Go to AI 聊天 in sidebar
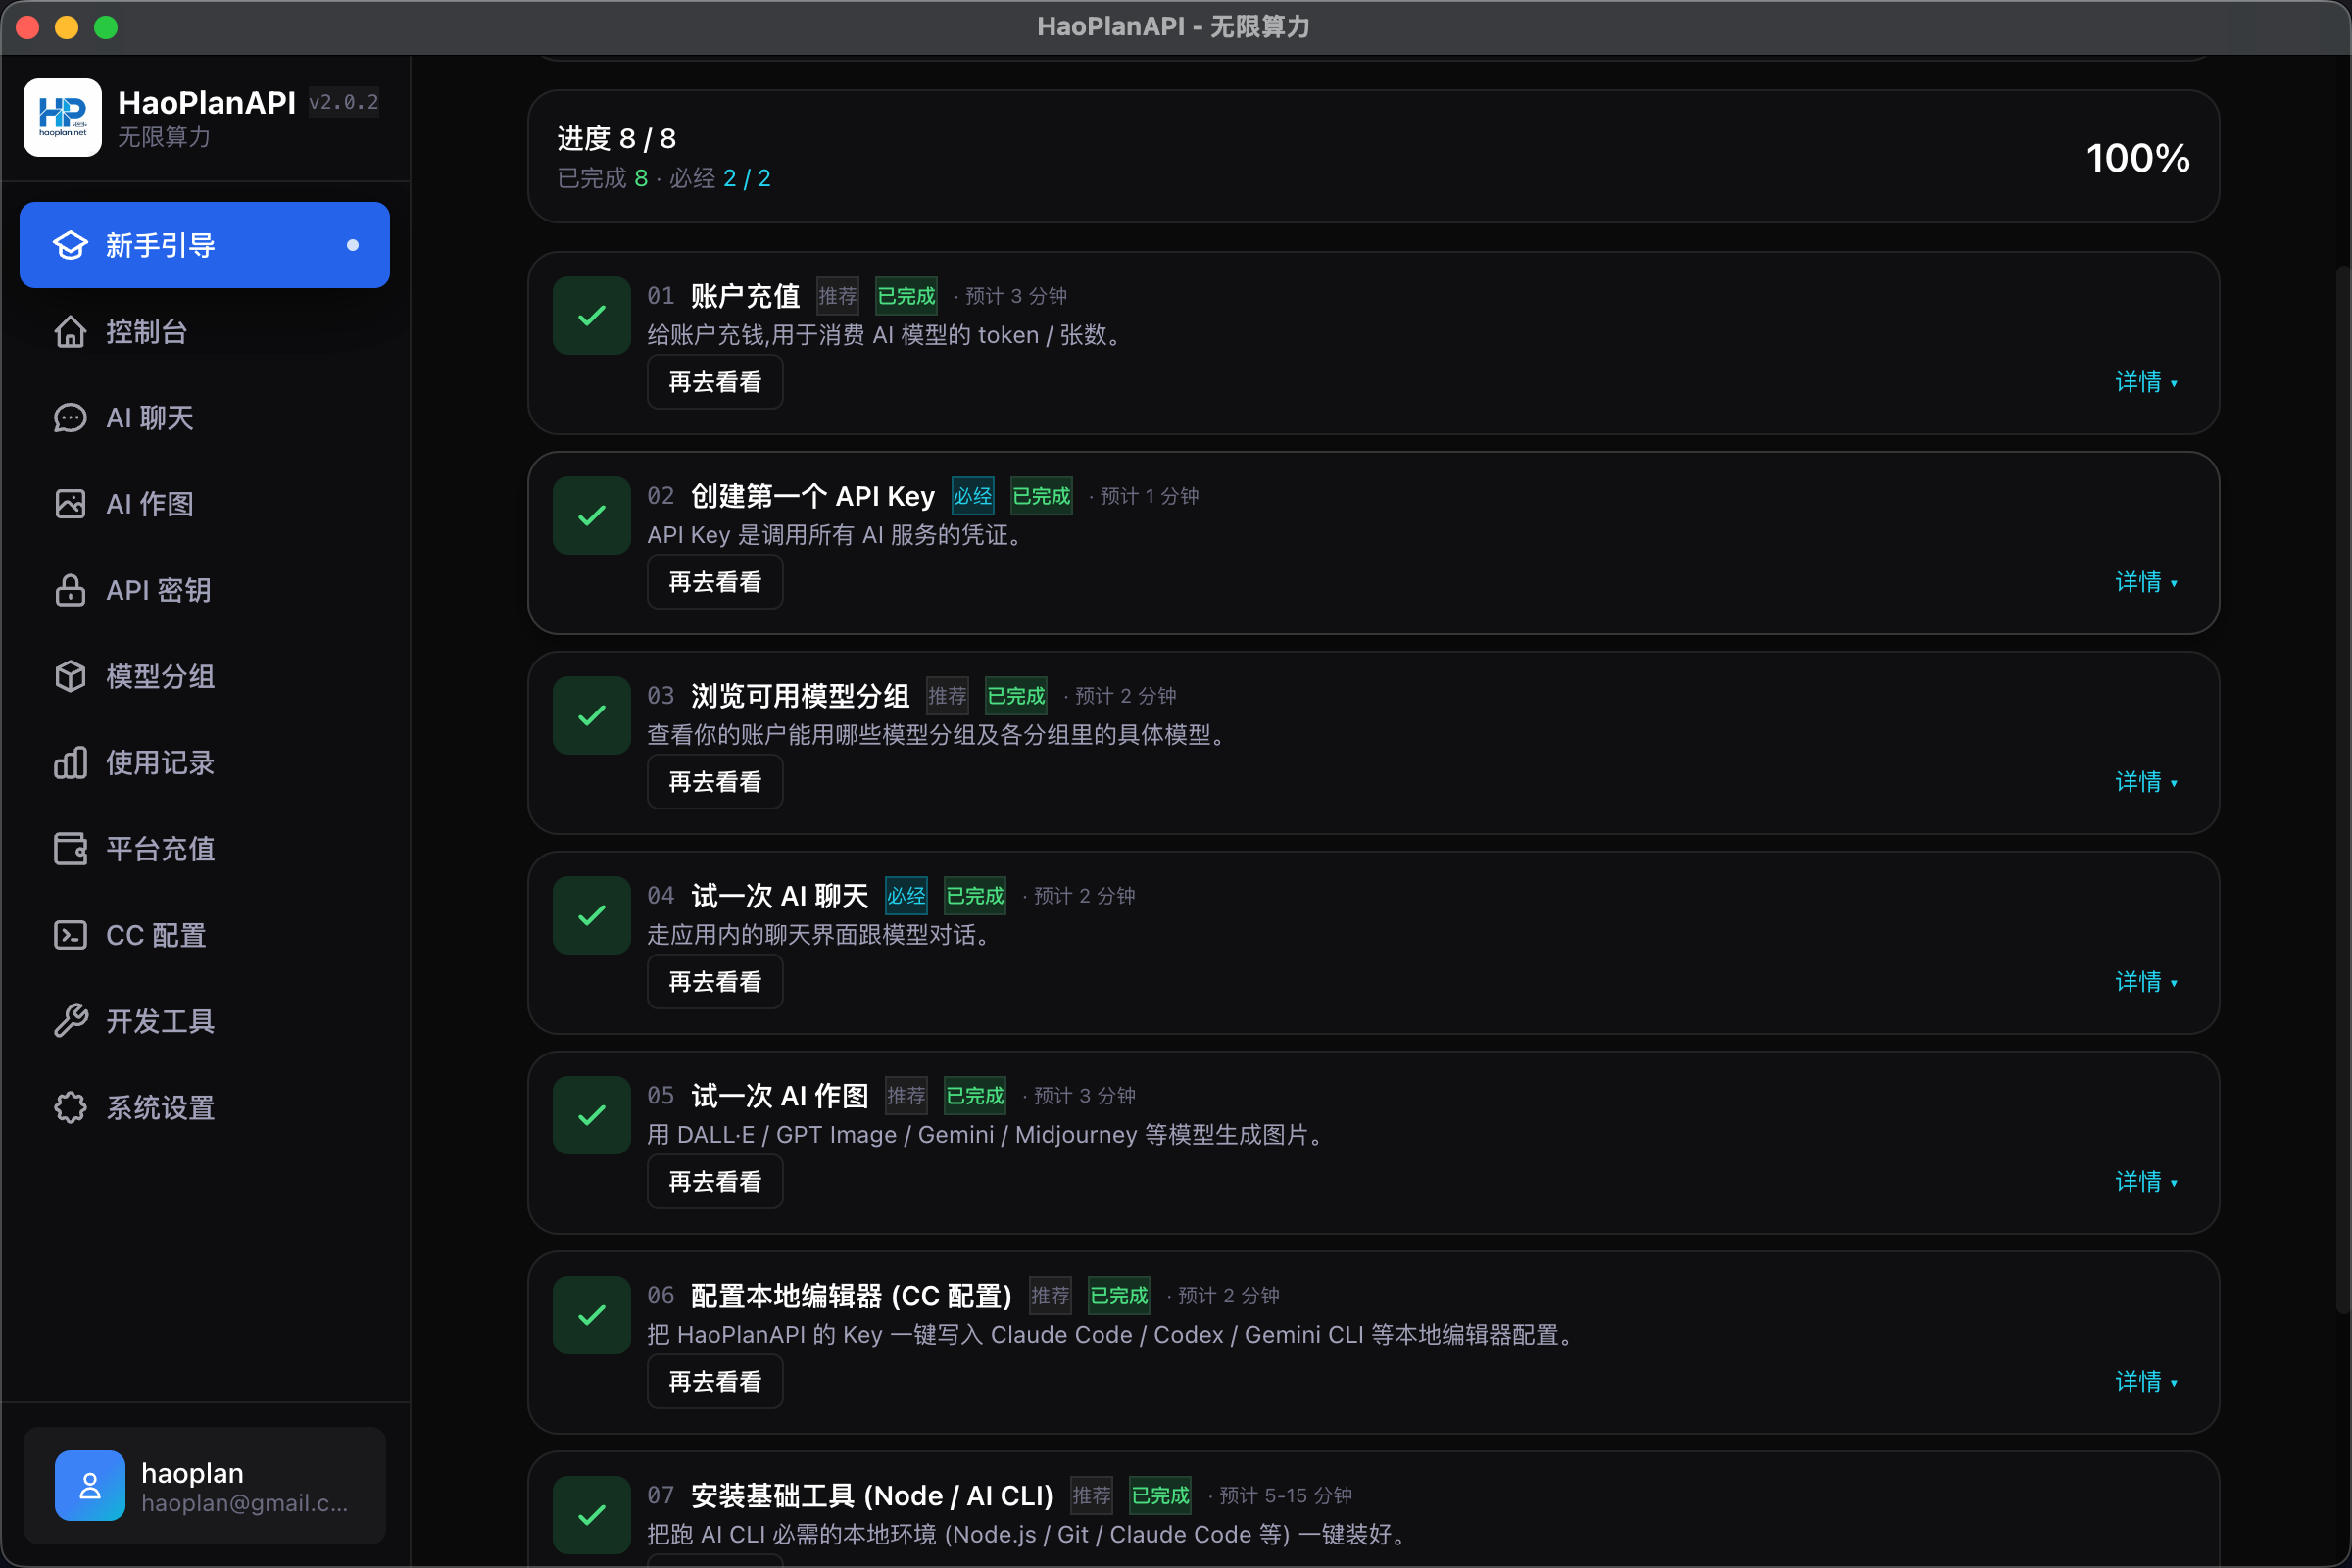2352x1568 pixels. [x=205, y=417]
